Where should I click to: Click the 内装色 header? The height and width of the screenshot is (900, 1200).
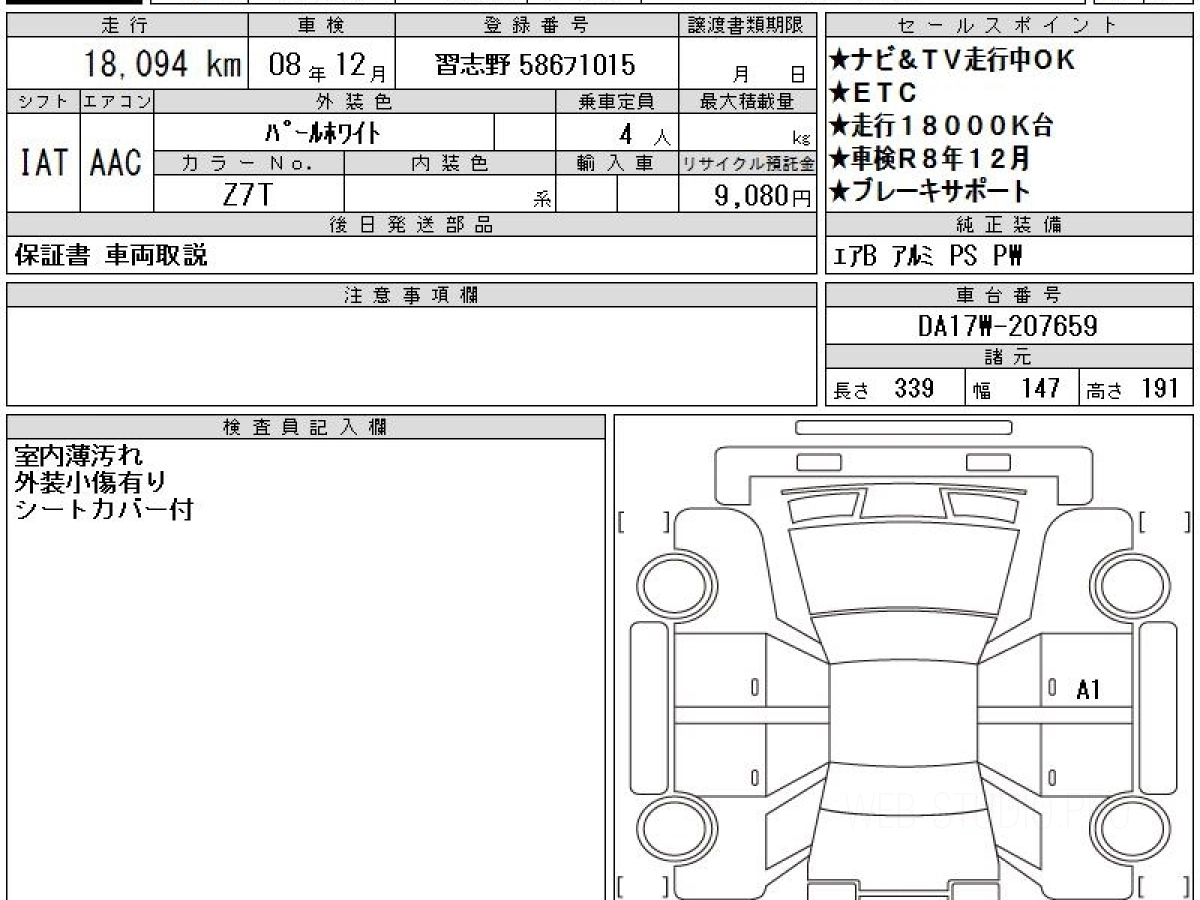pos(449,164)
